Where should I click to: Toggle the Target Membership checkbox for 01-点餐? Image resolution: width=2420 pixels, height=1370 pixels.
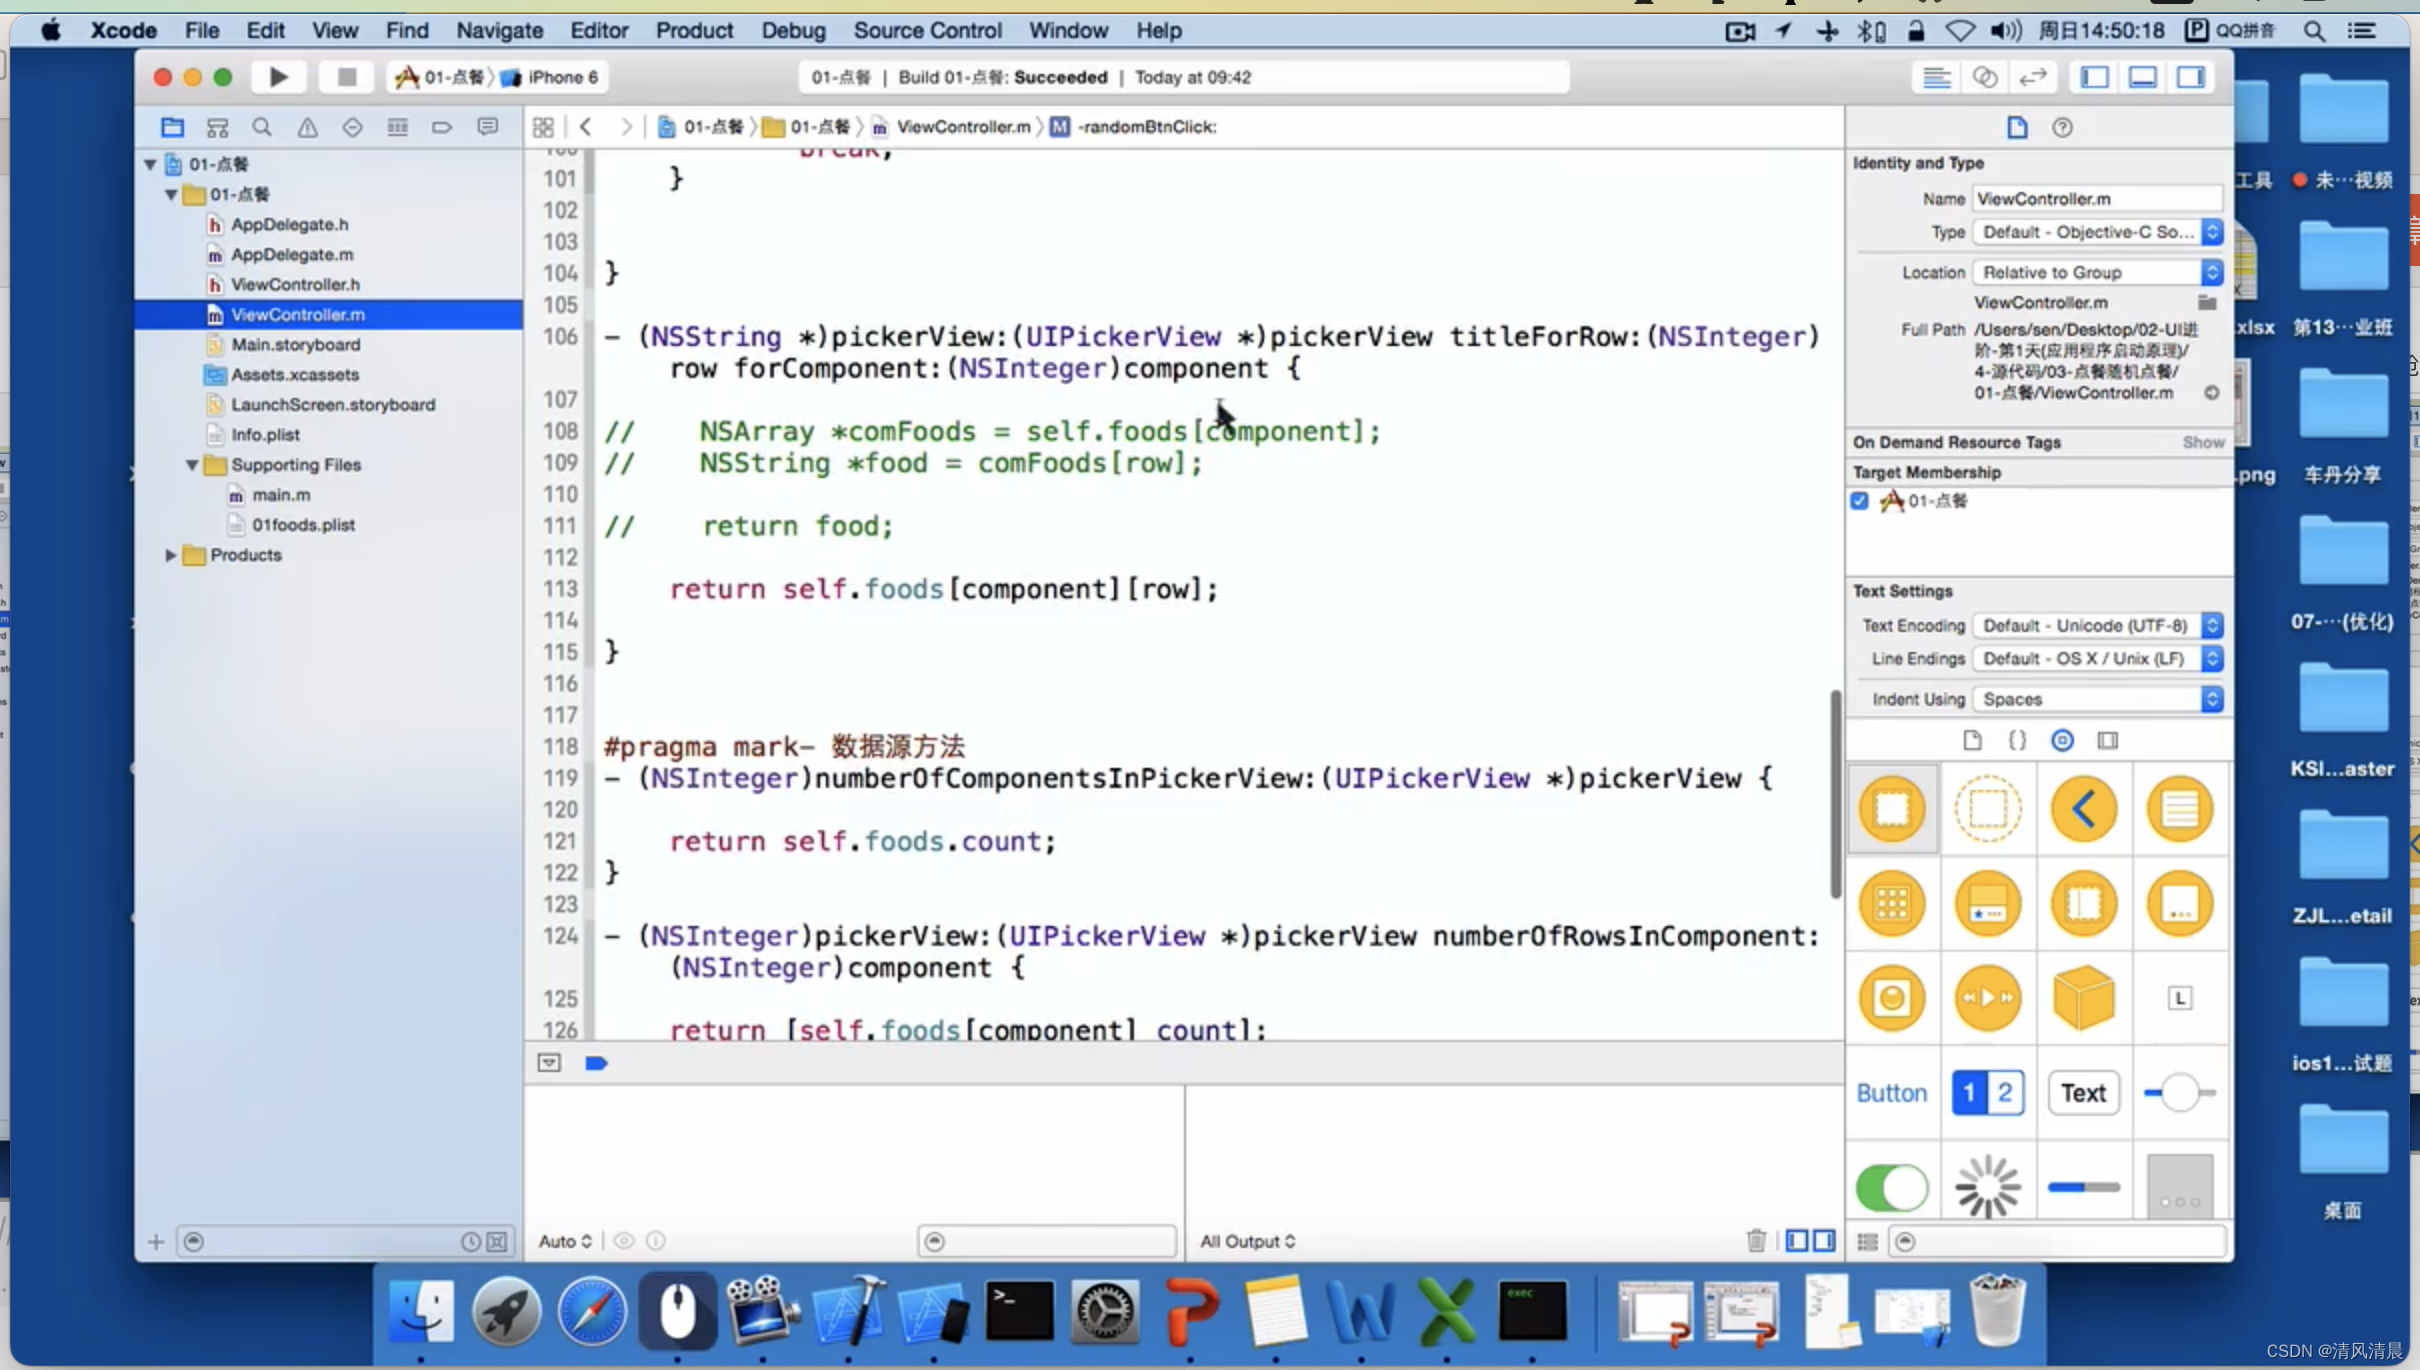click(x=1860, y=500)
